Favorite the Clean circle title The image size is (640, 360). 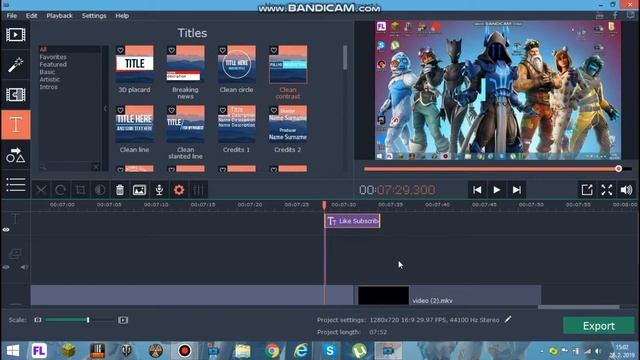222,50
